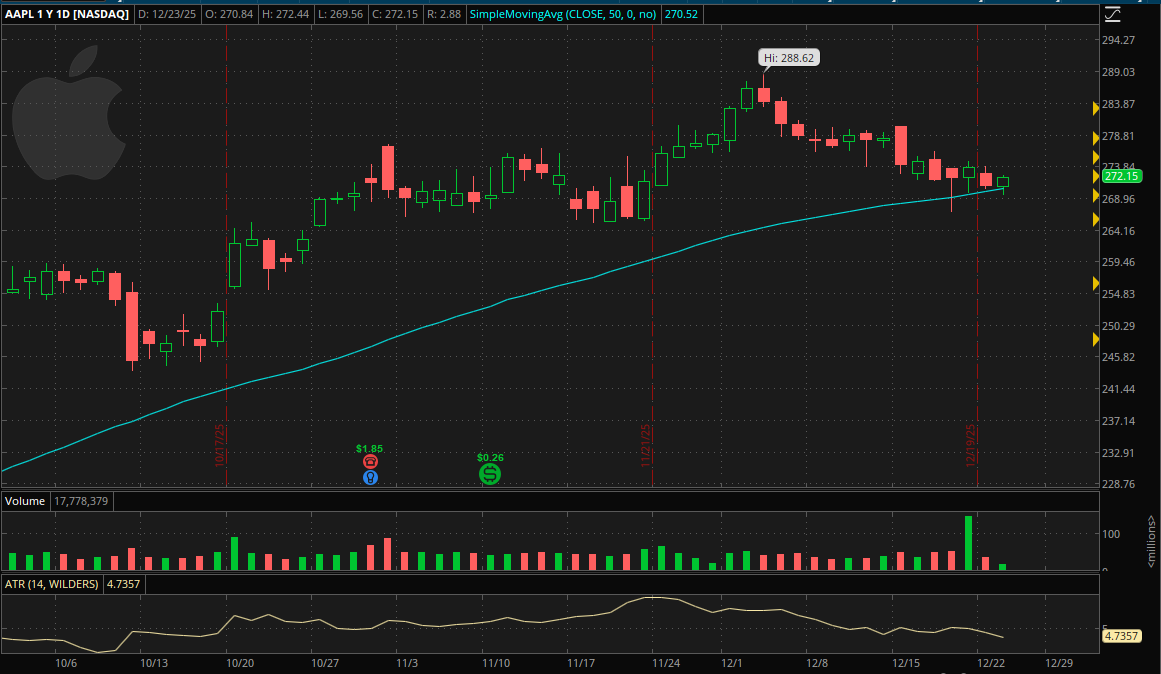The width and height of the screenshot is (1161, 674).
Task: Click the 289.03 price axis label
Action: [1118, 72]
